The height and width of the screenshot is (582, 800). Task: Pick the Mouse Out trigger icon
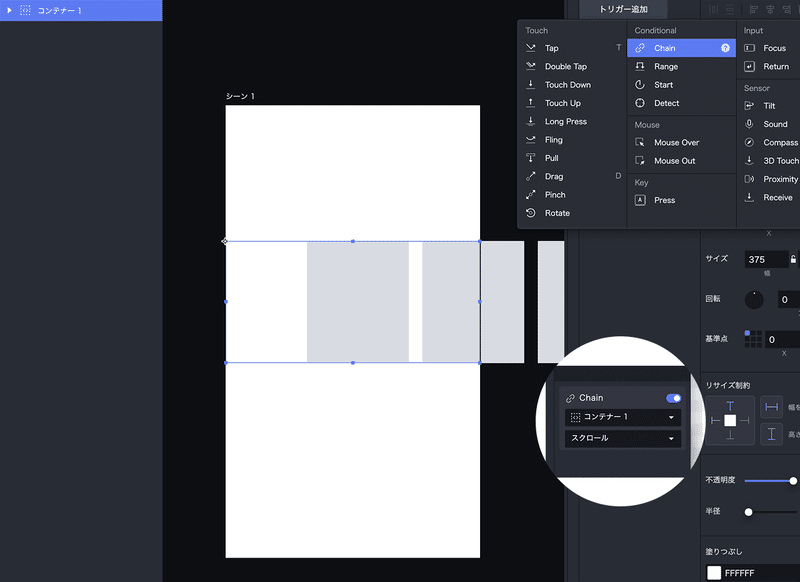click(640, 161)
